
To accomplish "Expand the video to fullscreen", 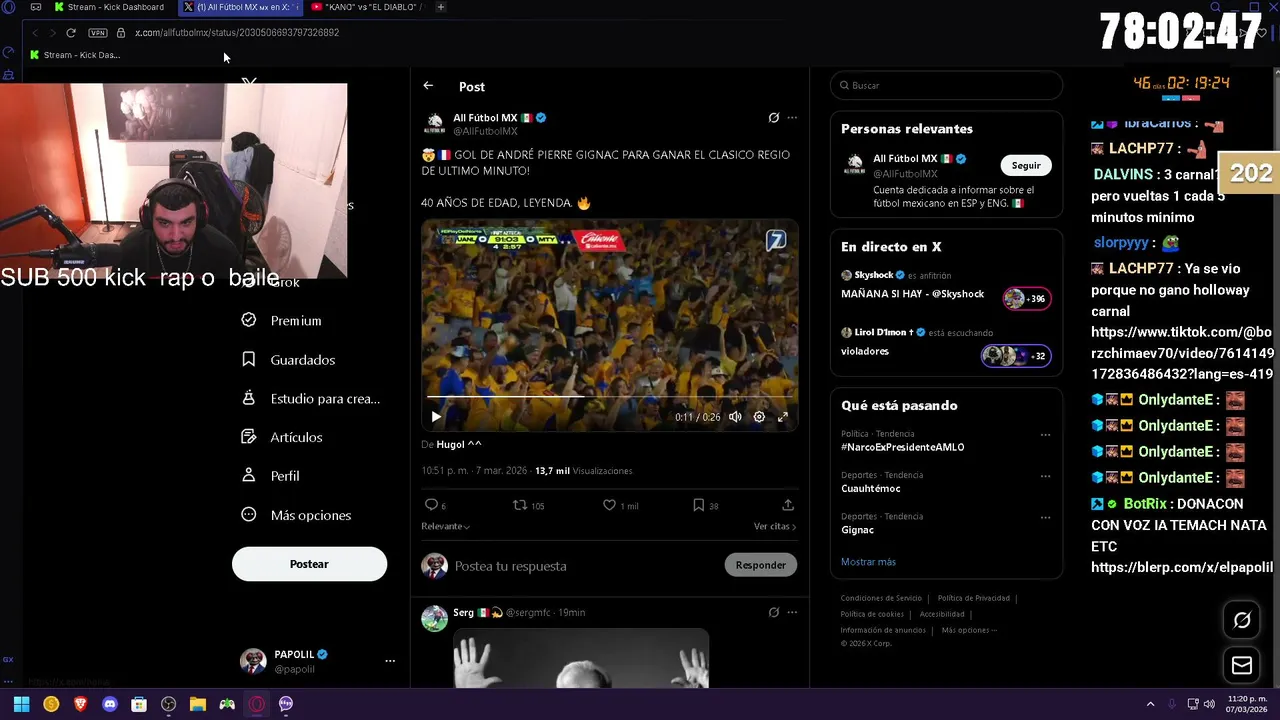I will point(783,417).
